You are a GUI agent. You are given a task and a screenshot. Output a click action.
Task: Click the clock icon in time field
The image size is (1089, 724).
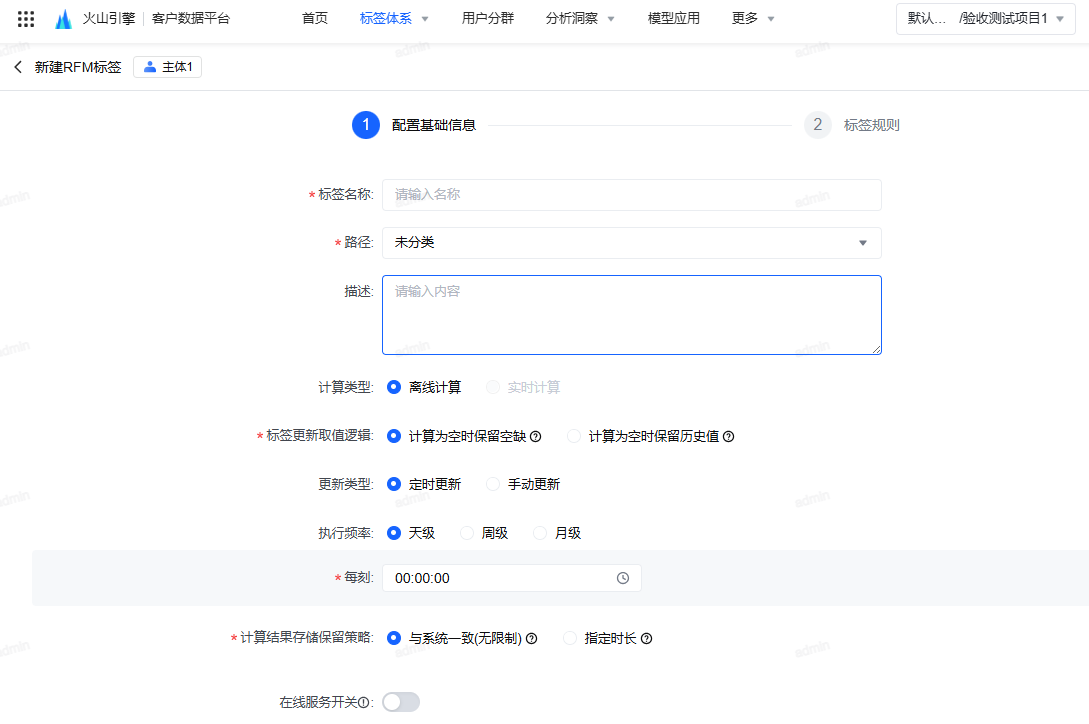[x=623, y=578]
